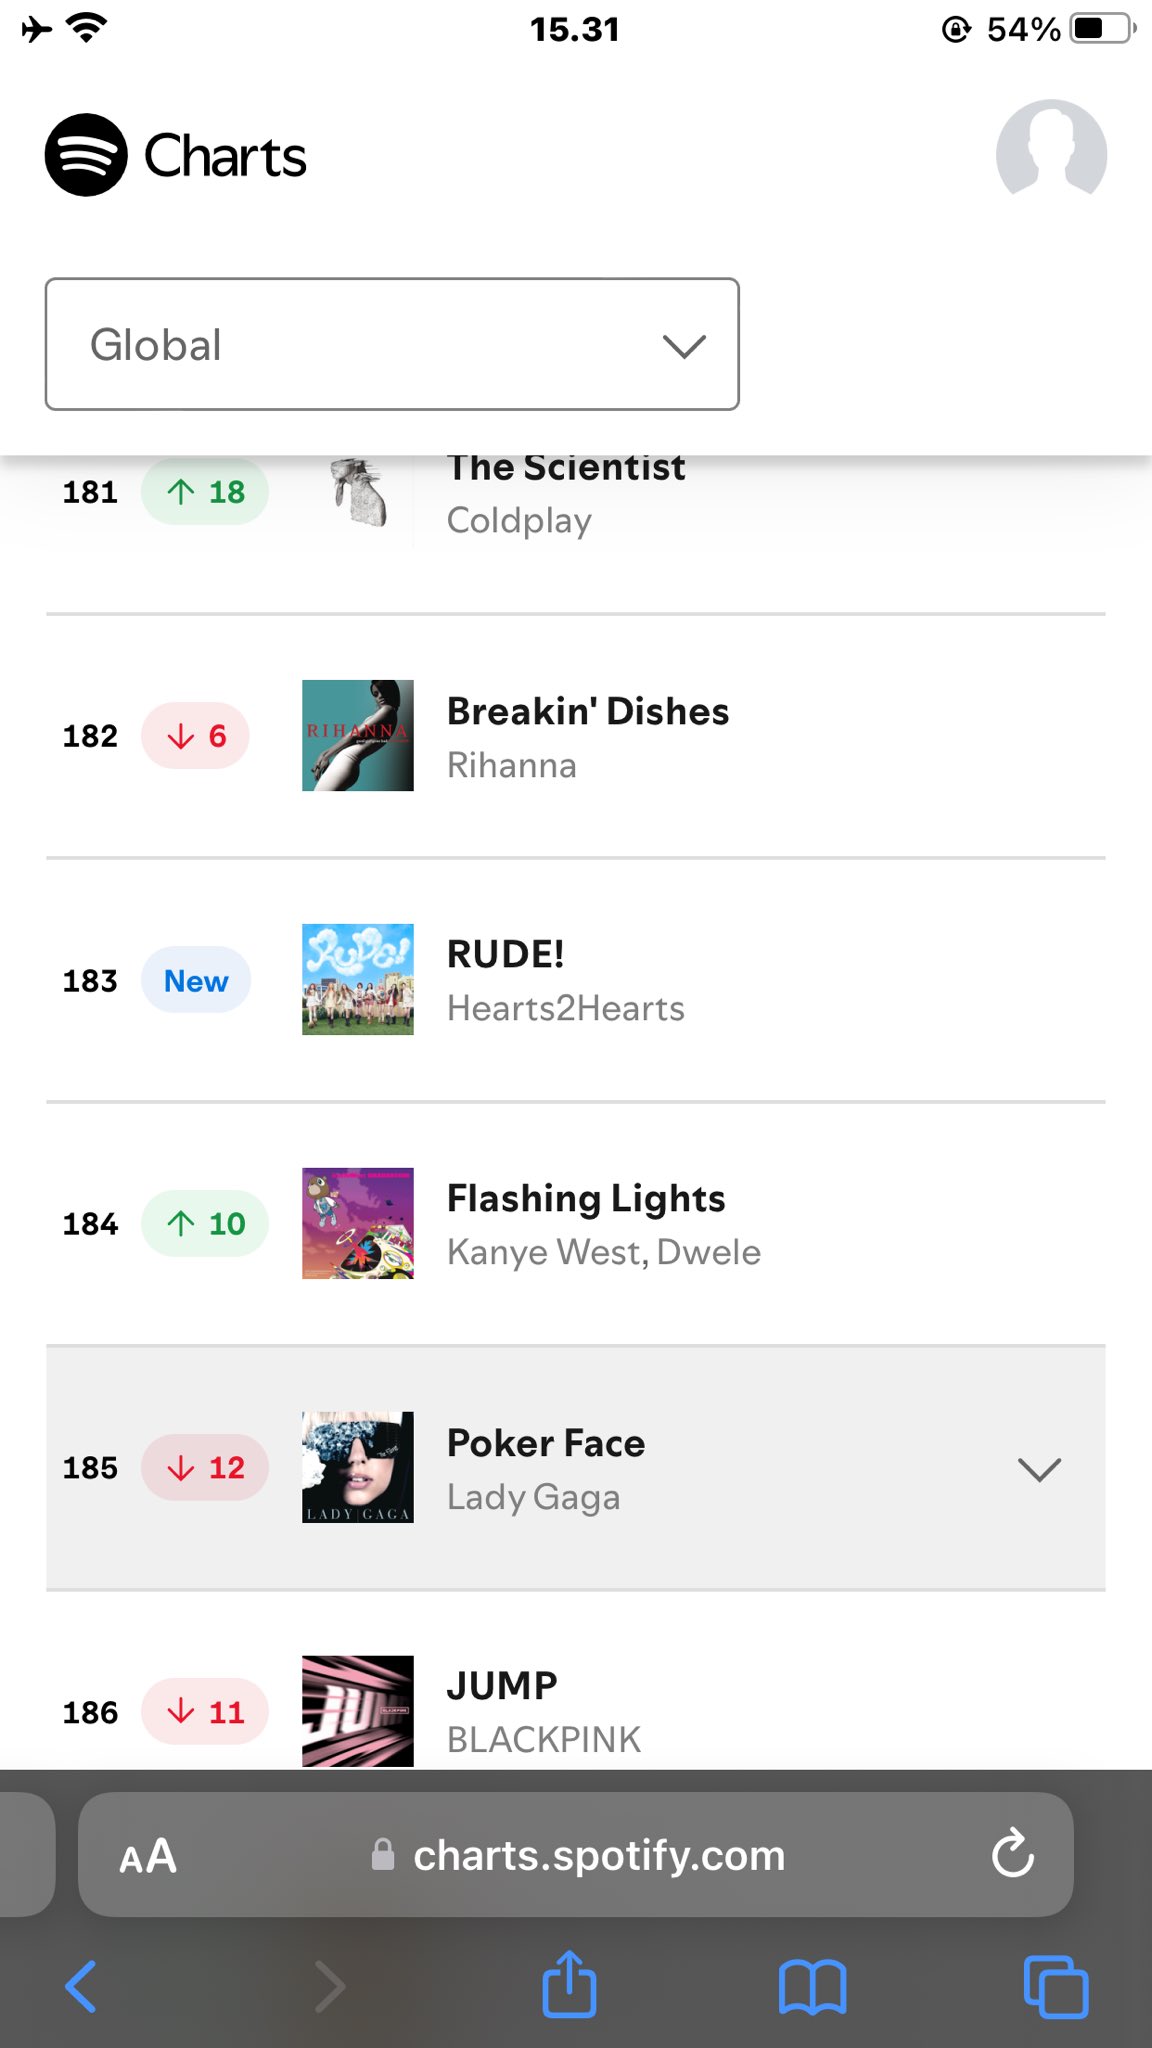Open the AA reader text options
Viewport: 1152px width, 2048px height.
148,1856
